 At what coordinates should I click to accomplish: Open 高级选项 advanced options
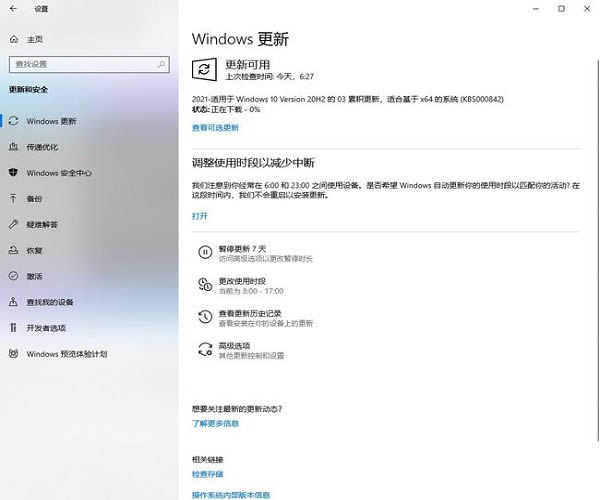point(236,346)
